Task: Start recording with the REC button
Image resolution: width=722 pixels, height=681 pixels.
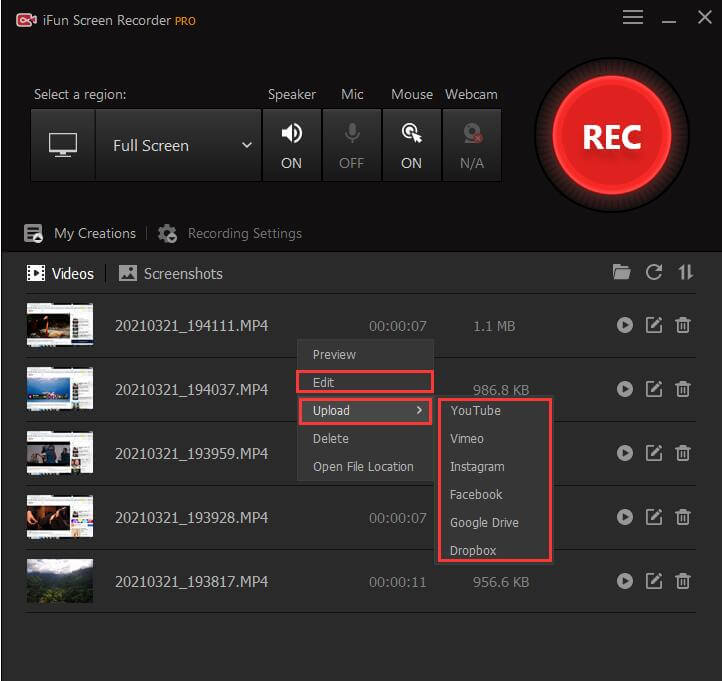Action: [x=611, y=136]
